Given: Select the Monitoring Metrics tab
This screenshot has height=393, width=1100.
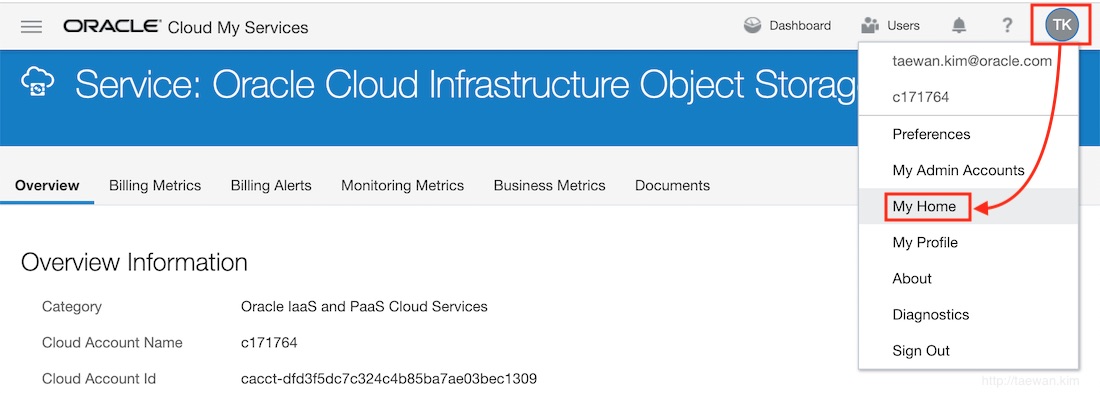Looking at the screenshot, I should (403, 186).
